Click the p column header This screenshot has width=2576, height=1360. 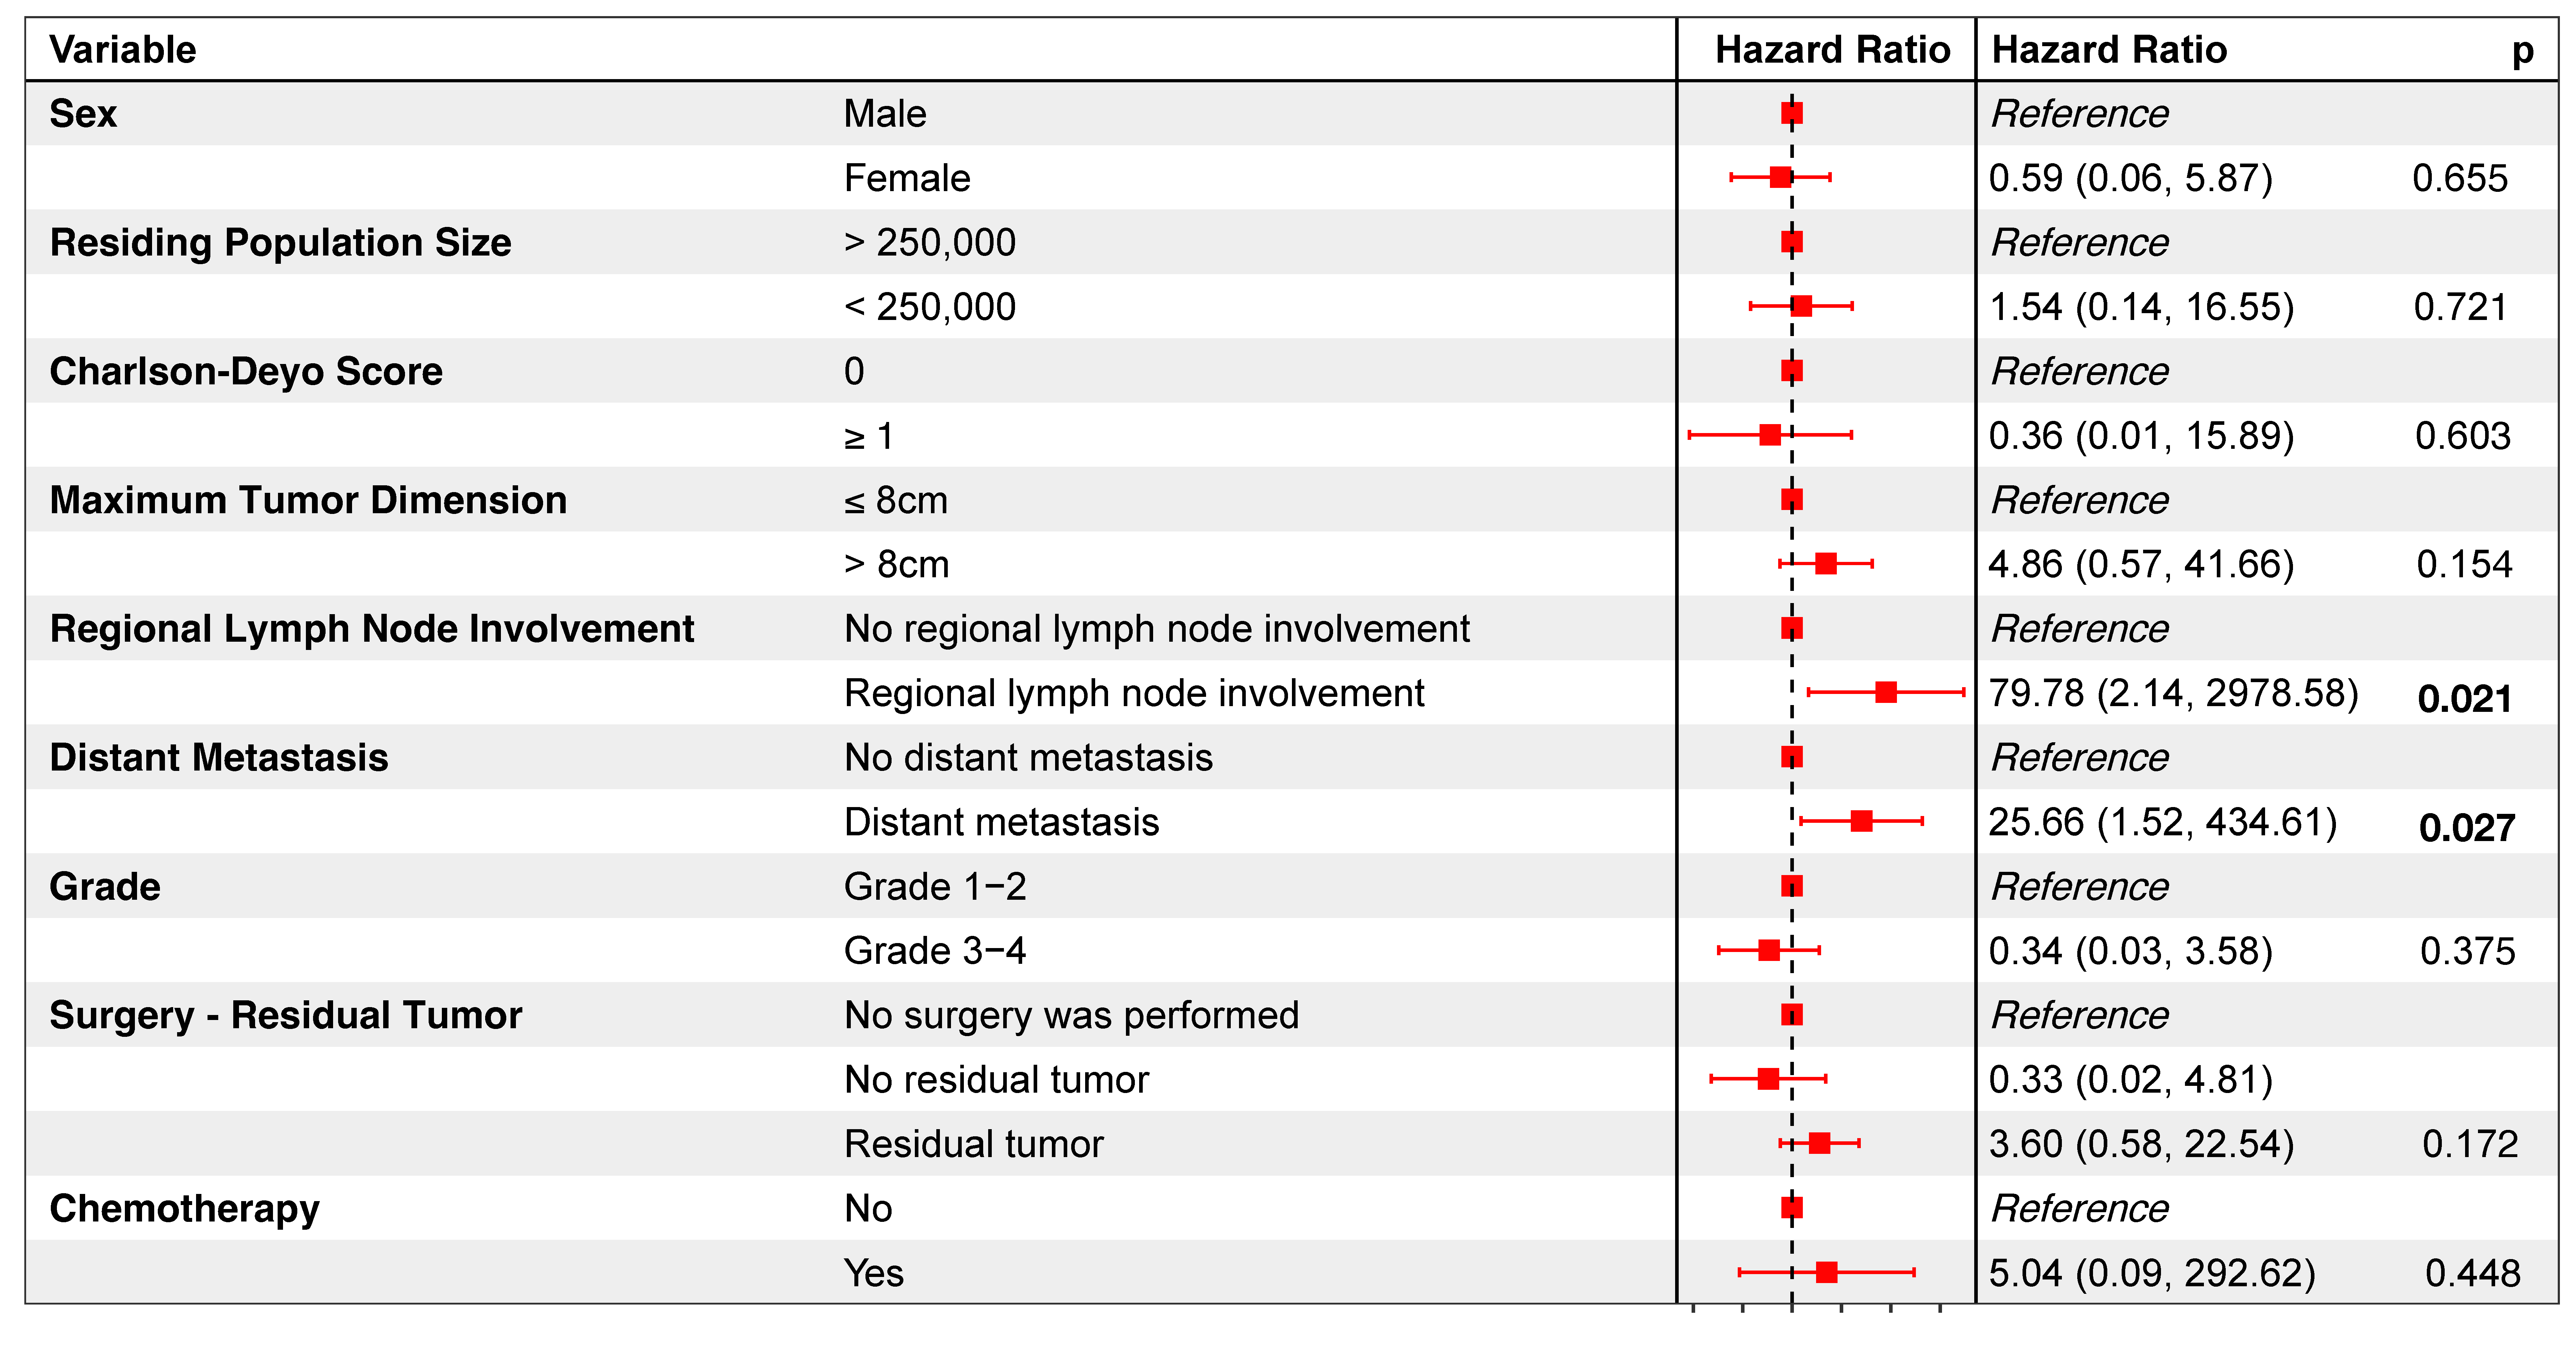(x=2522, y=49)
